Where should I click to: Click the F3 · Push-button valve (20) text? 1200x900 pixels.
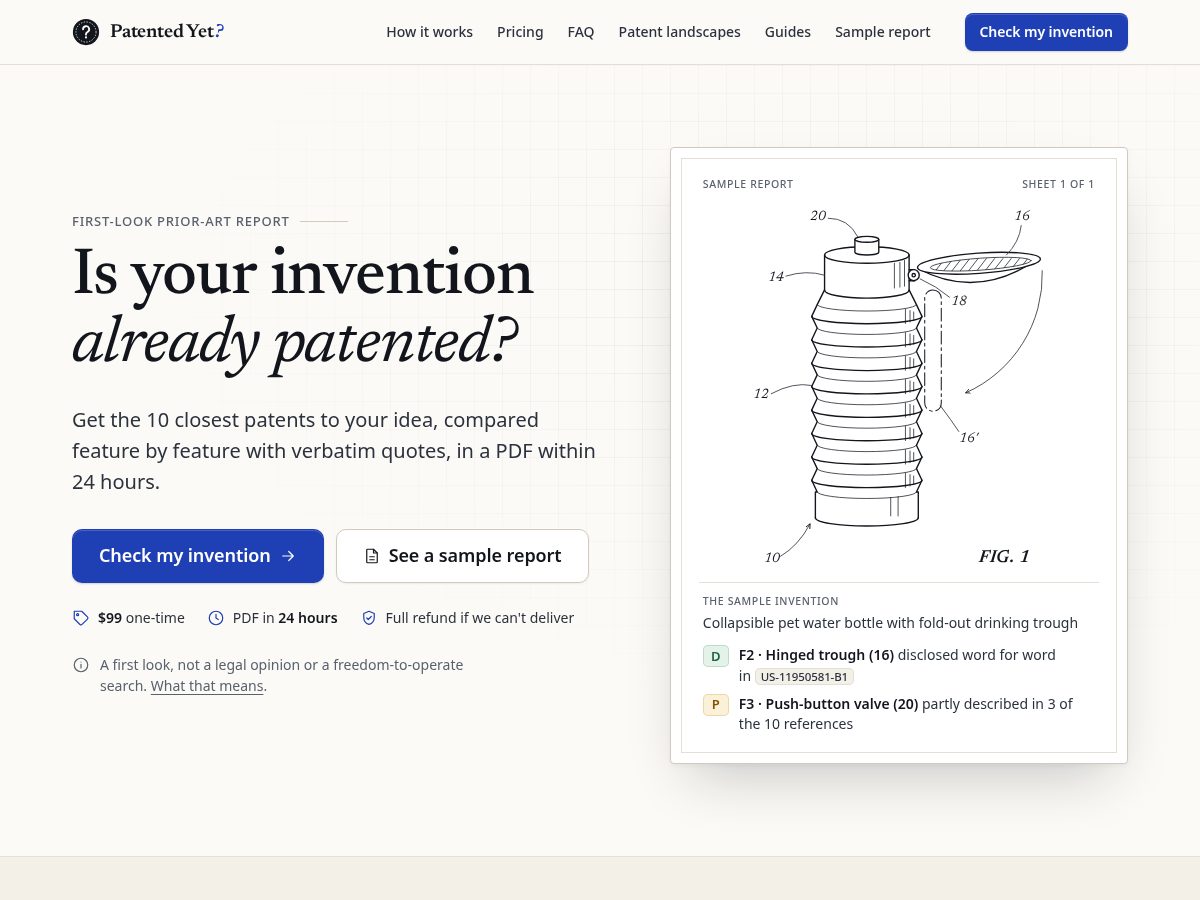tap(828, 704)
